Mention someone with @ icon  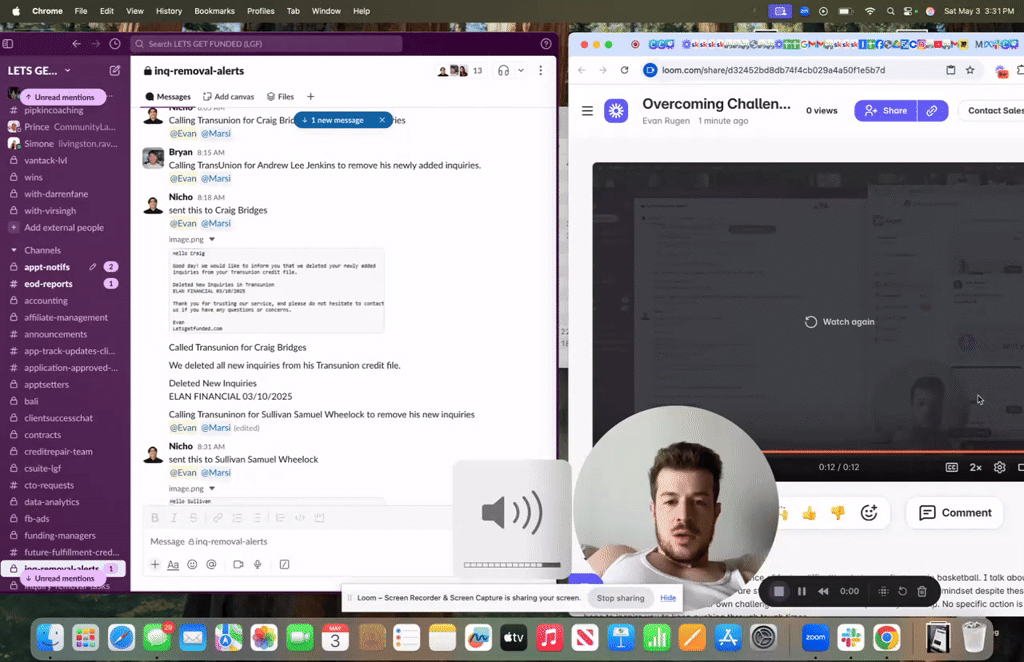pos(211,565)
